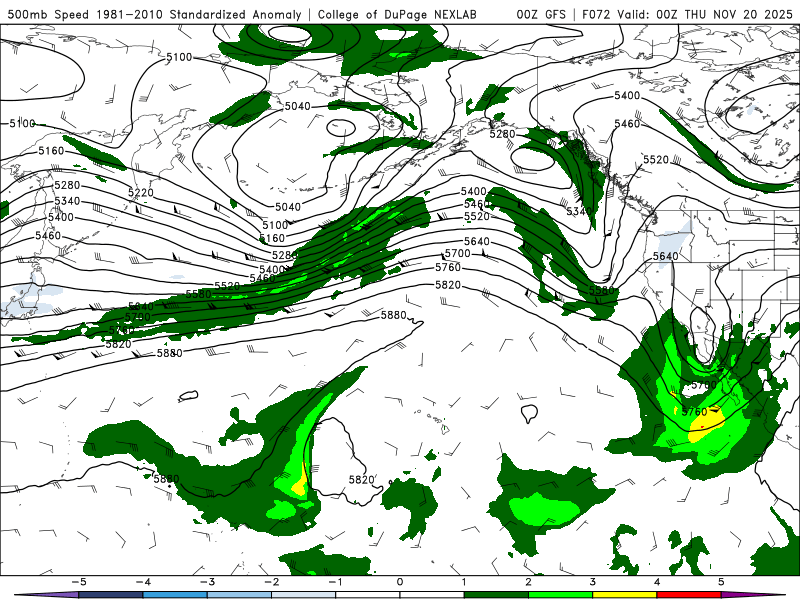Click the 'F072 Valid: 00Z THU NOV 20 2025' text

click(x=687, y=14)
